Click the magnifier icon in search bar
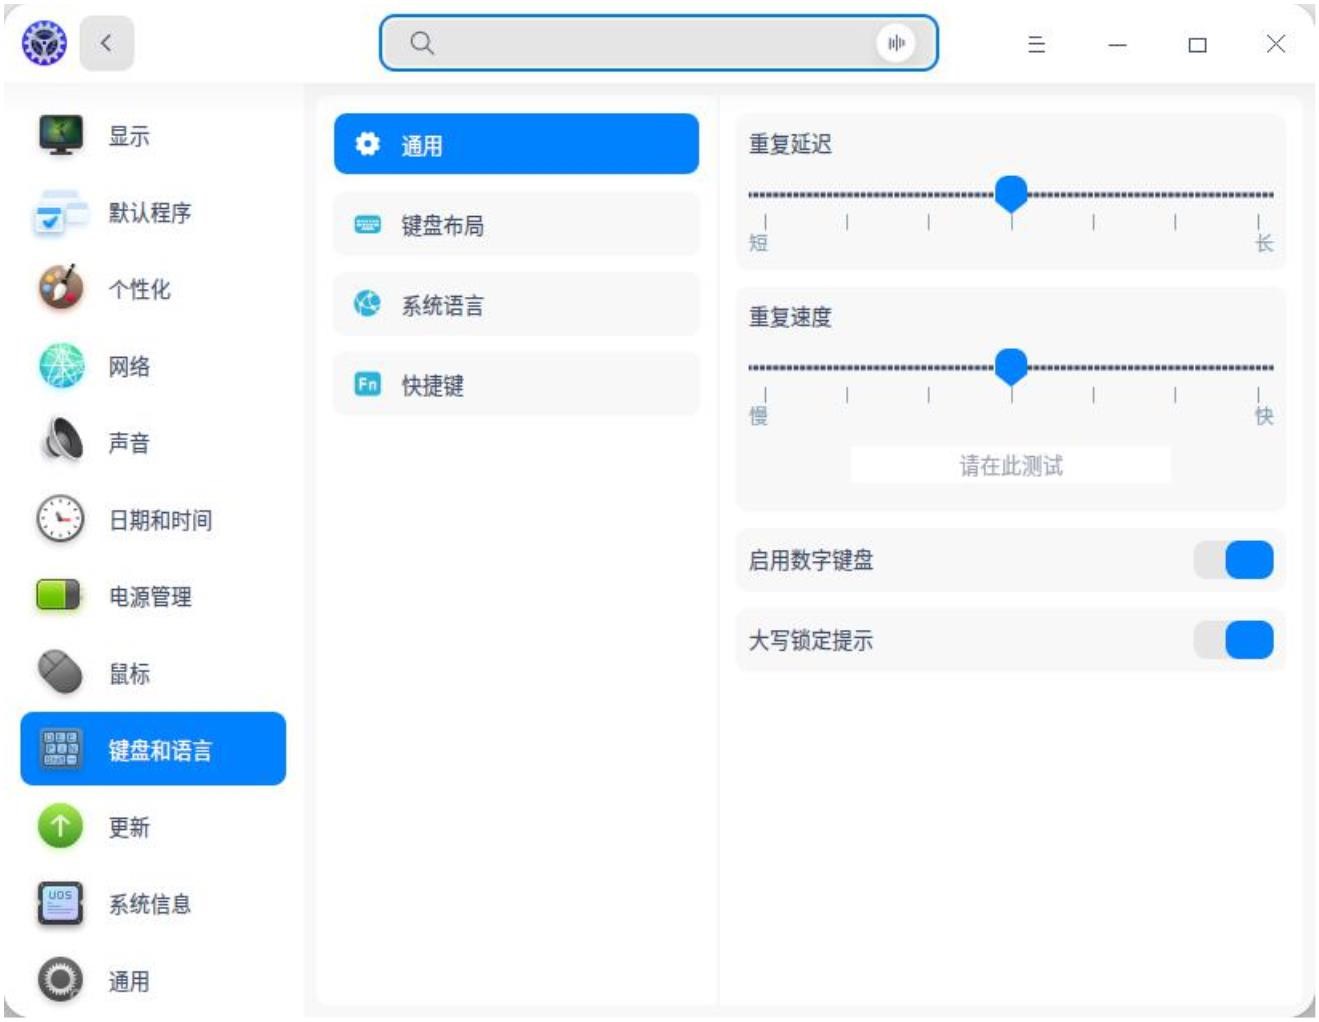The height and width of the screenshot is (1022, 1319). [422, 43]
